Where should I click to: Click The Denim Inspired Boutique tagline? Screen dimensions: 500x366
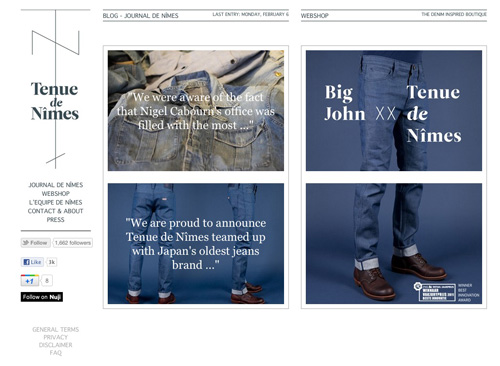click(x=454, y=14)
